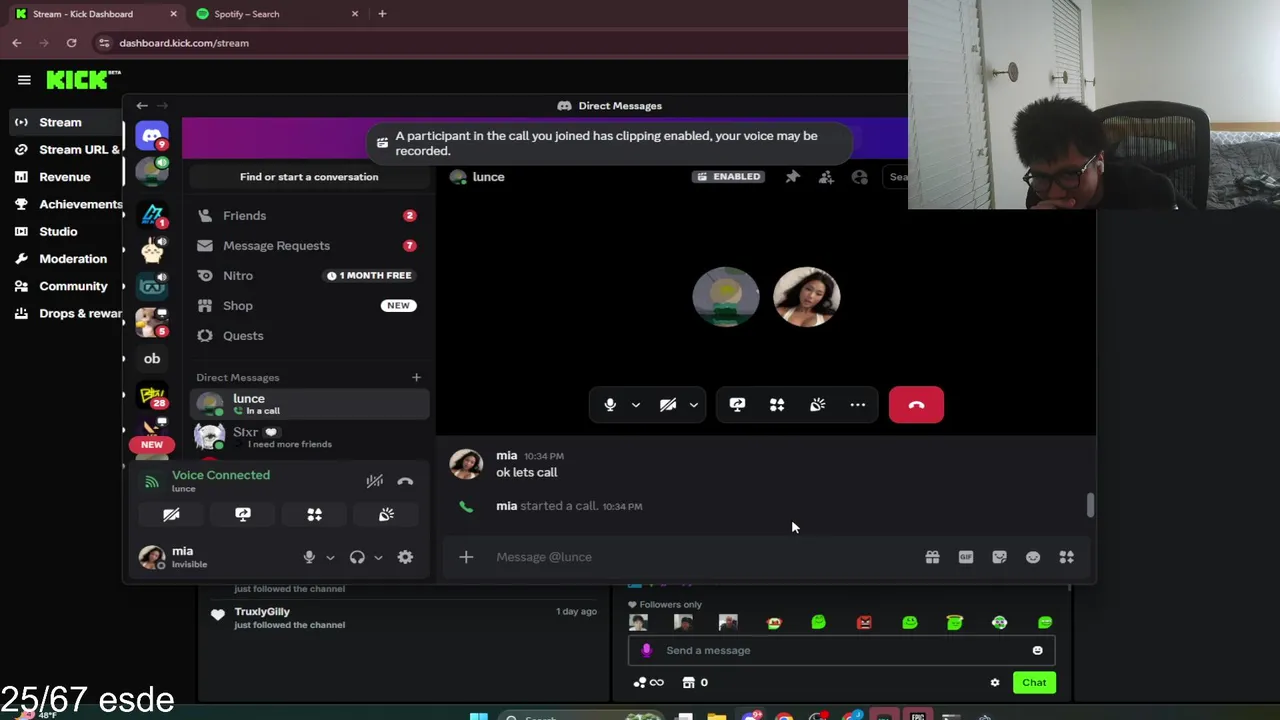Open the 'ob' server
Image resolution: width=1280 pixels, height=720 pixels.
click(x=152, y=358)
